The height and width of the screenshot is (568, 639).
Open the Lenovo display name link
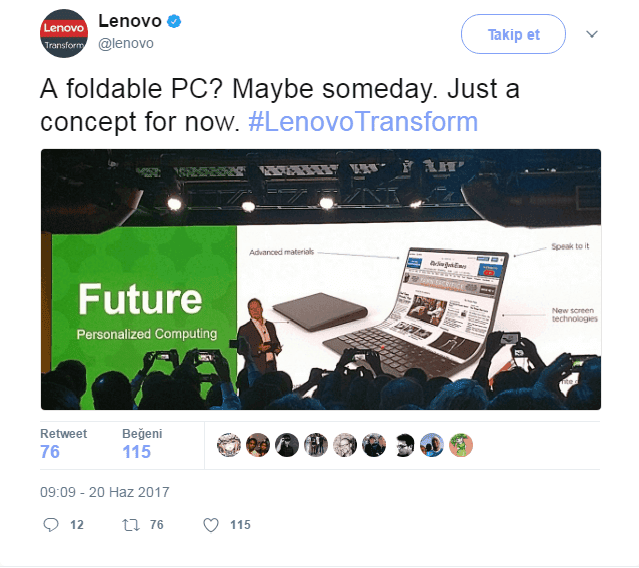tap(130, 21)
